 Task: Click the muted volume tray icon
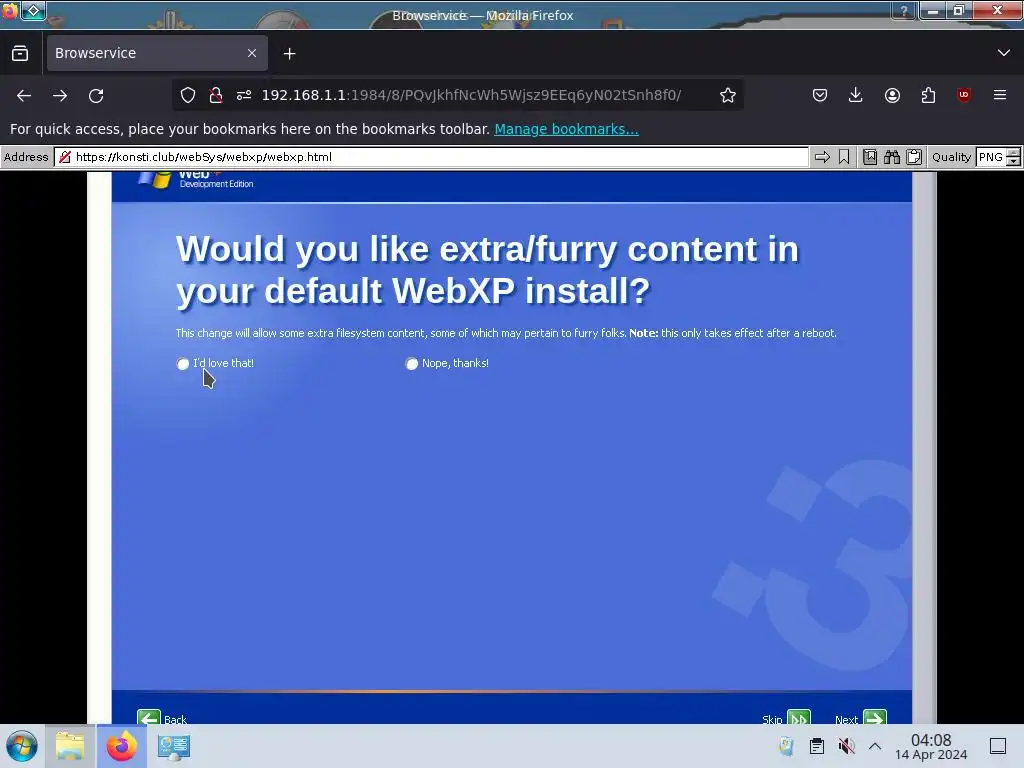point(846,746)
